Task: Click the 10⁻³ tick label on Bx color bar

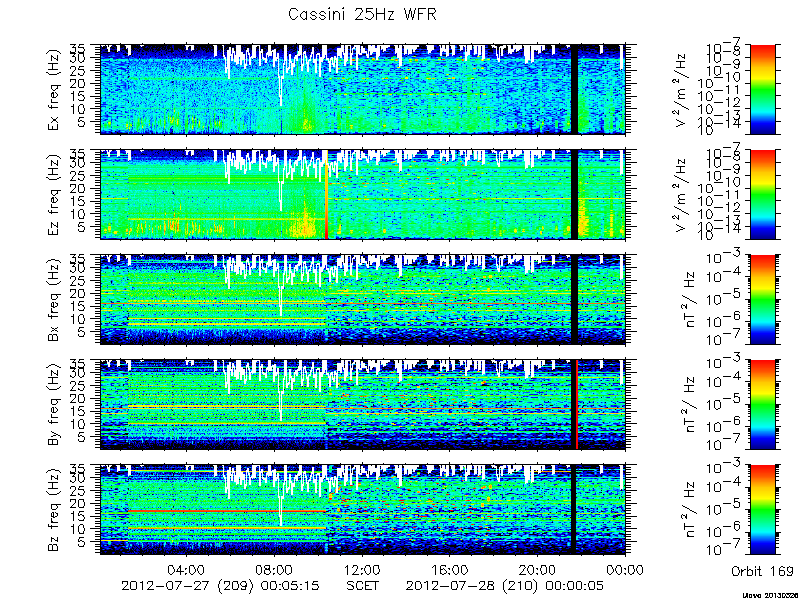Action: 725,258
